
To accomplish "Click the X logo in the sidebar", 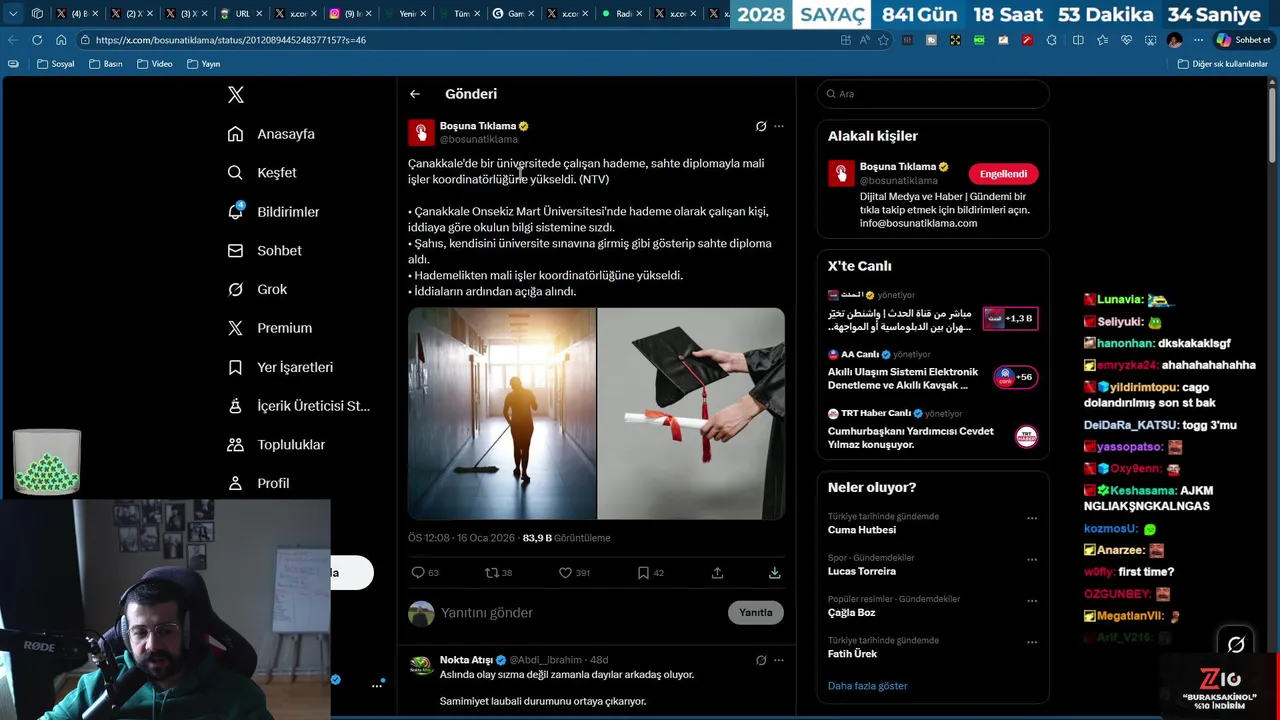I will (236, 95).
